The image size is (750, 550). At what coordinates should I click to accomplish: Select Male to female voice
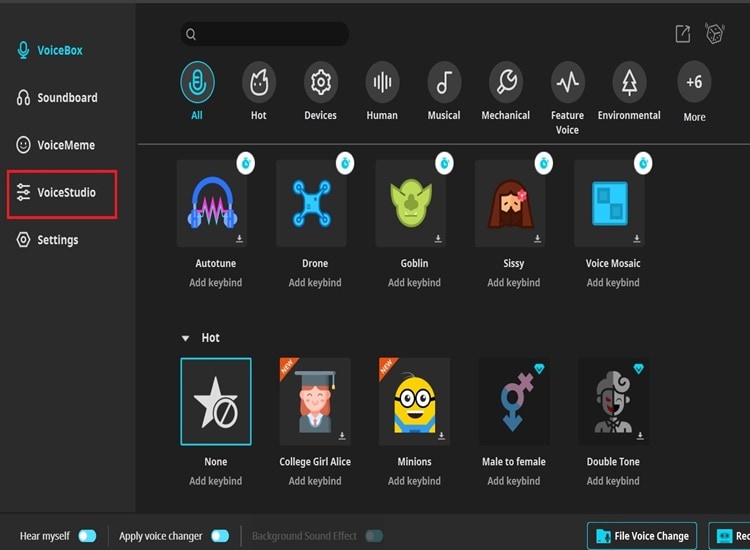(514, 401)
